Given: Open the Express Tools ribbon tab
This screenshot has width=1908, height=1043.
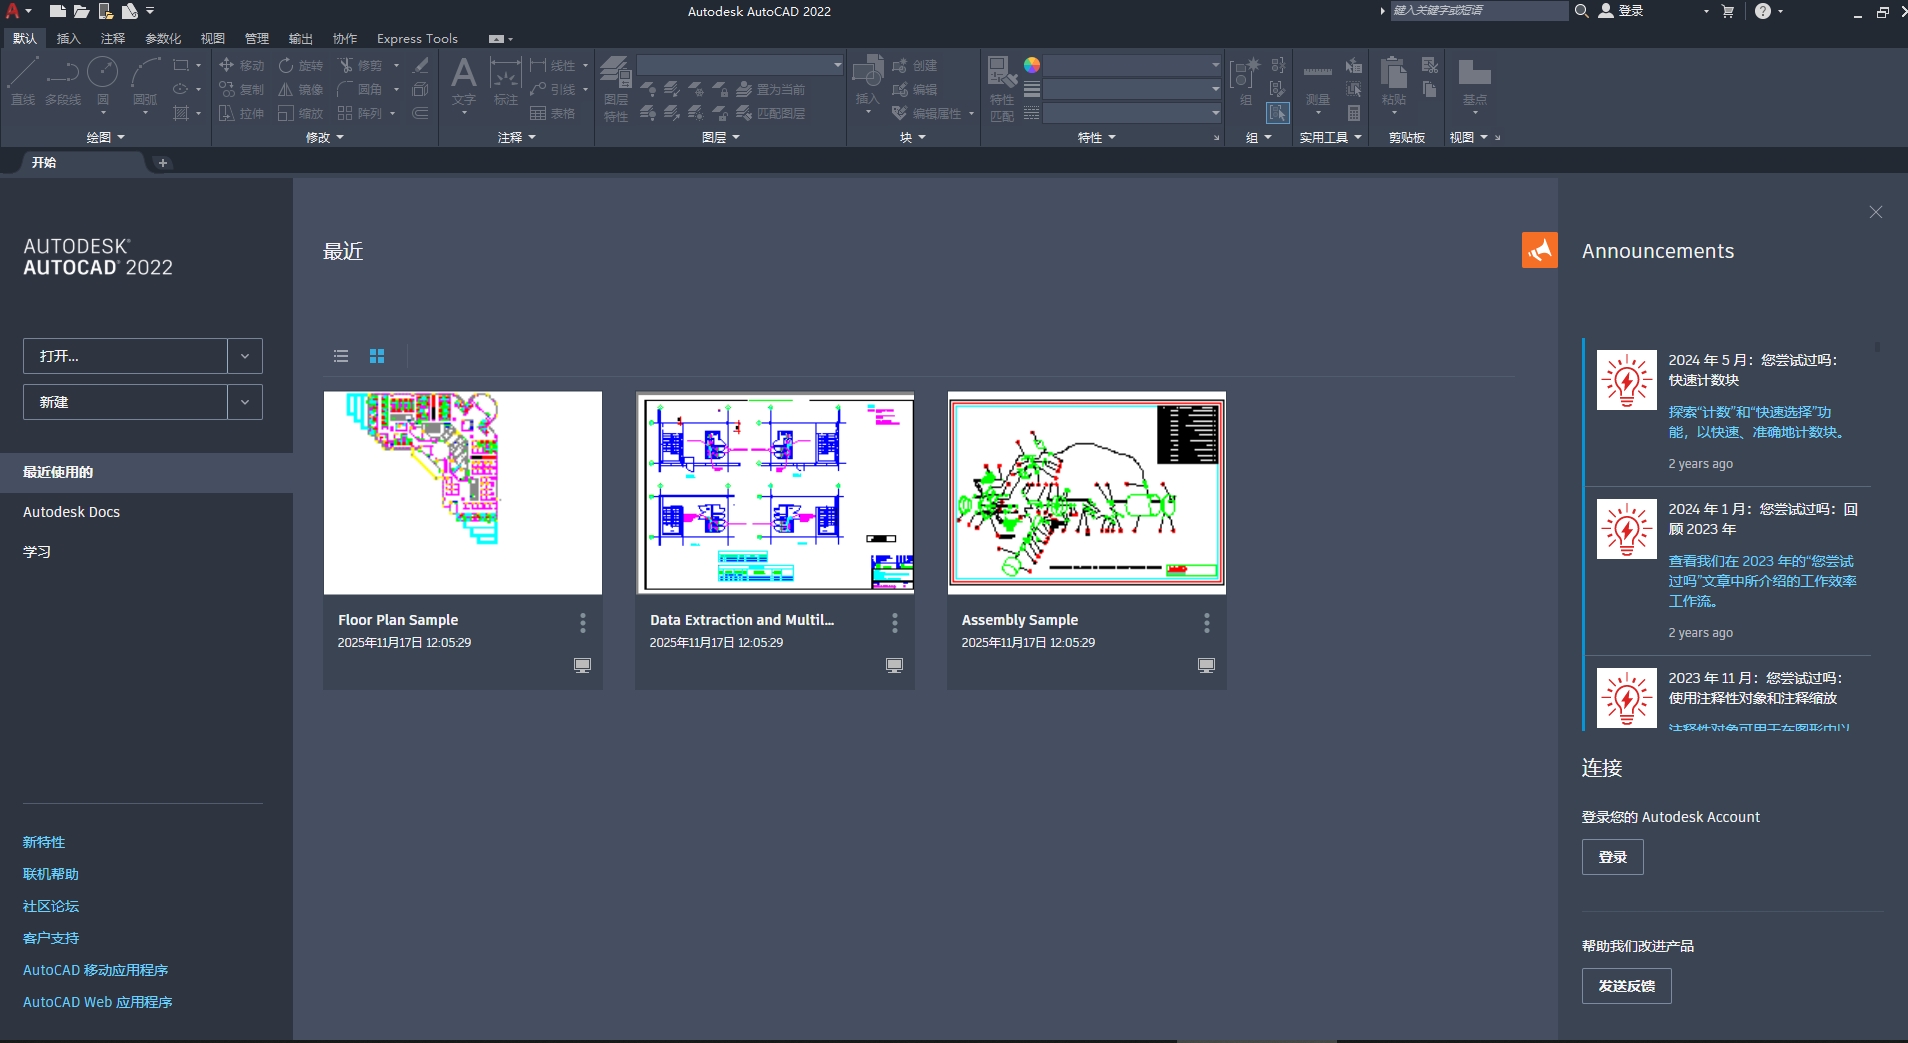Looking at the screenshot, I should click(416, 38).
